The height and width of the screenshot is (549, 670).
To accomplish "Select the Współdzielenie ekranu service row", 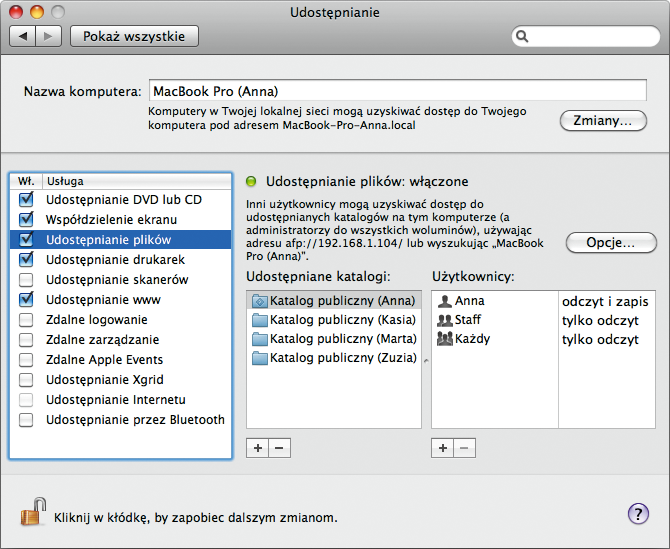I will point(120,220).
